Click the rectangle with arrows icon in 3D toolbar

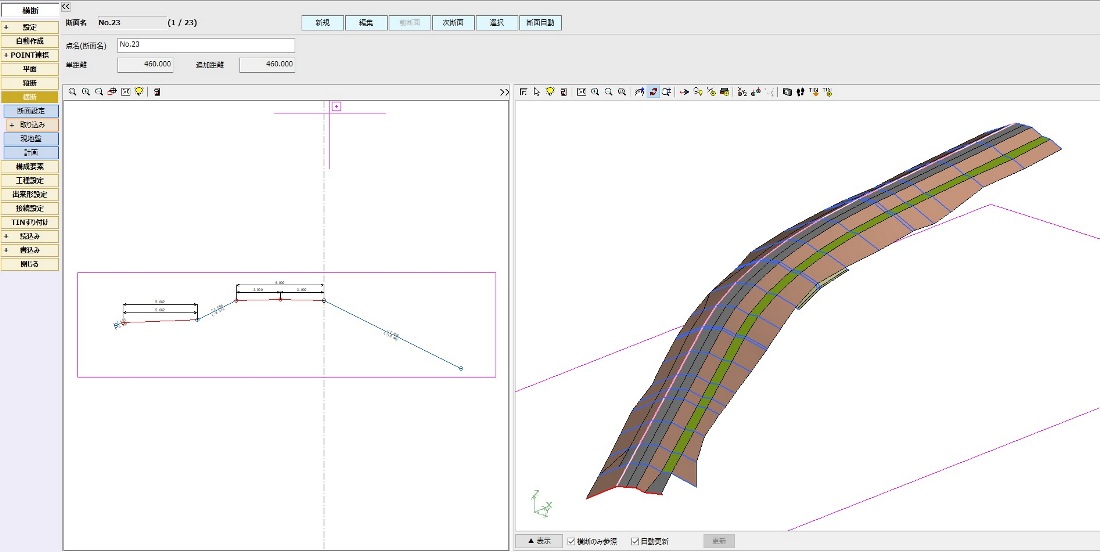[666, 92]
